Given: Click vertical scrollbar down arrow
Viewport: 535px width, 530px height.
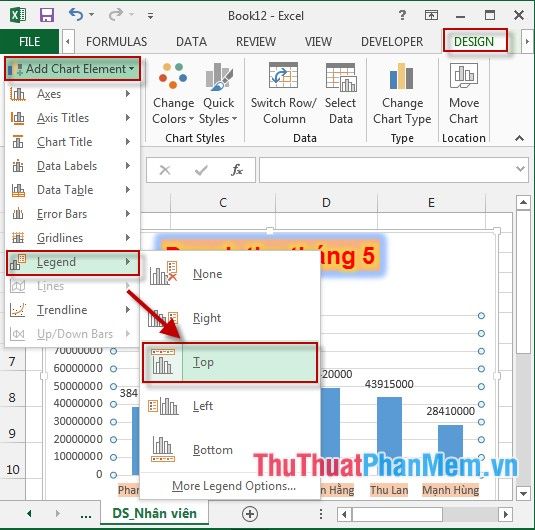Looking at the screenshot, I should point(523,493).
